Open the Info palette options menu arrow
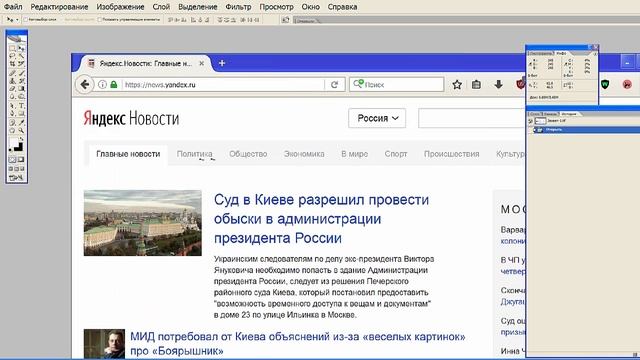The image size is (640, 360). 595,54
